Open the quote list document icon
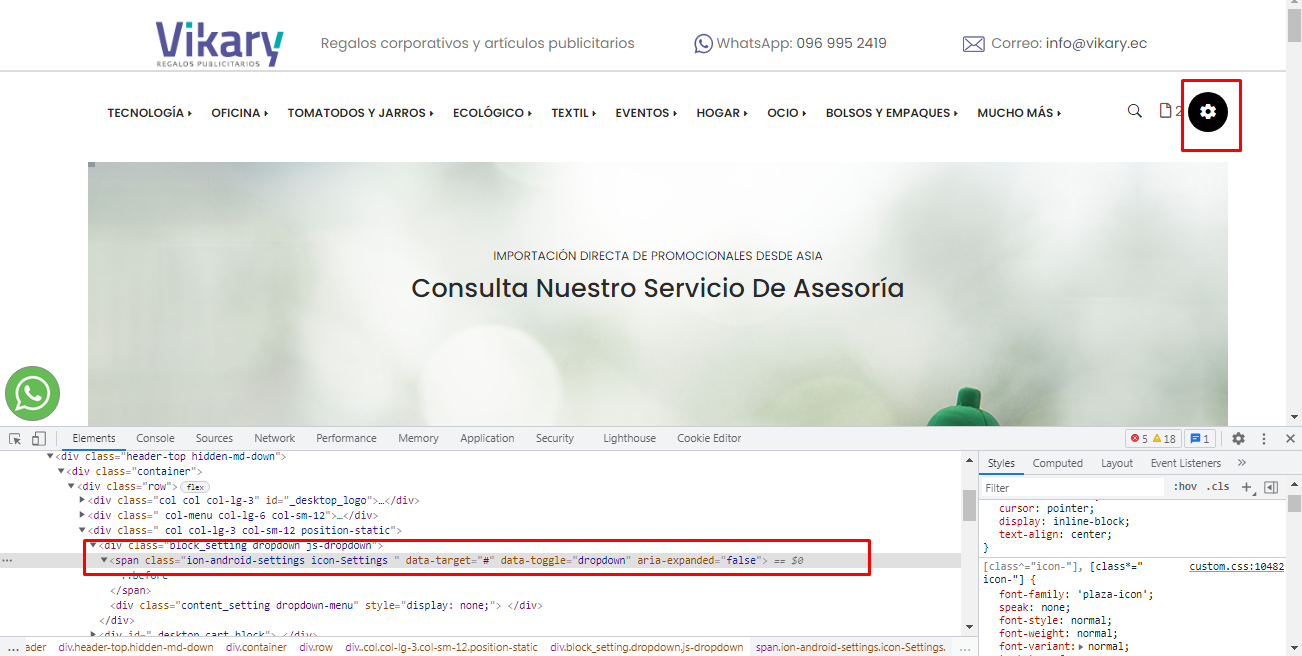This screenshot has width=1302, height=656. 1165,111
